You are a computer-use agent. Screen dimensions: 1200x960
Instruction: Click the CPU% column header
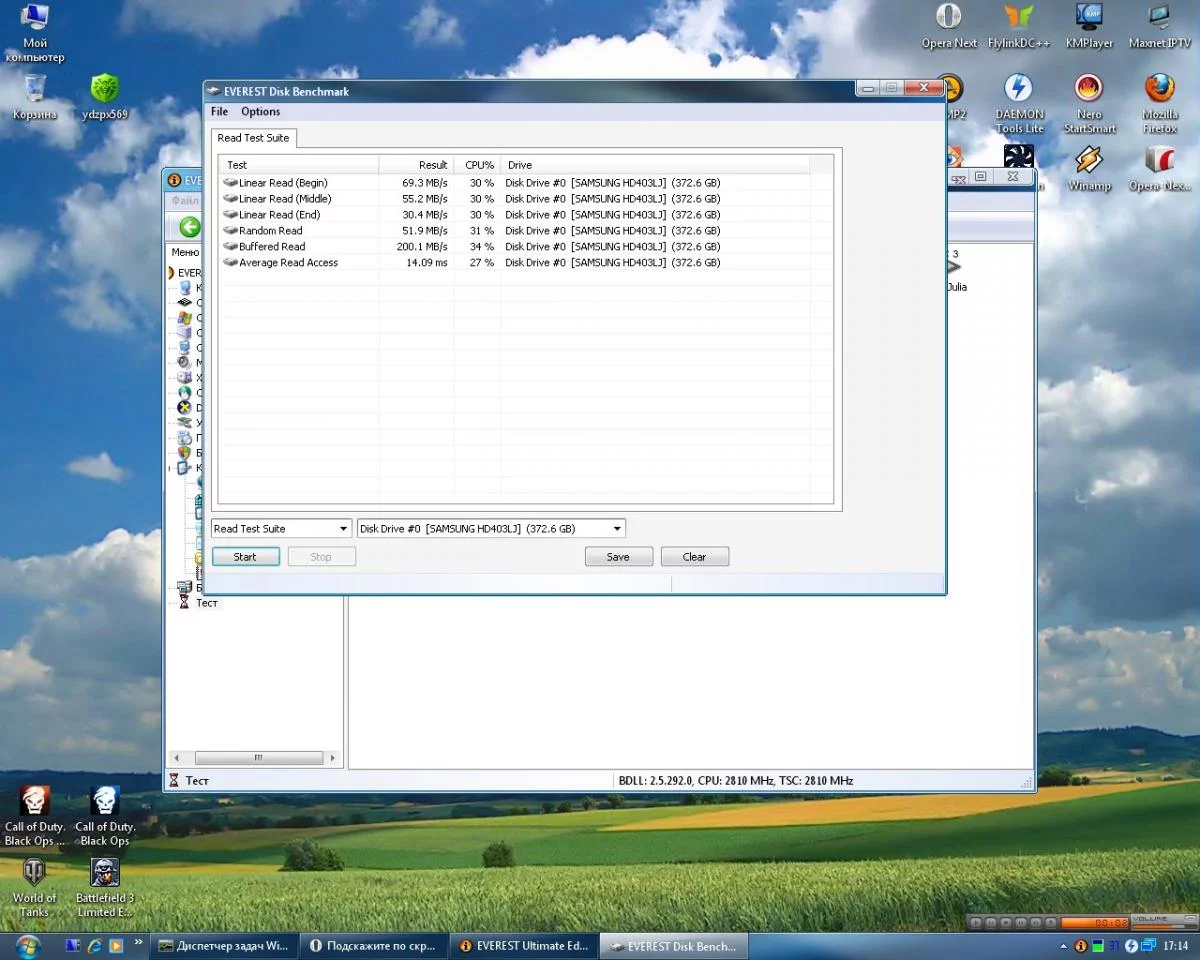tap(477, 165)
